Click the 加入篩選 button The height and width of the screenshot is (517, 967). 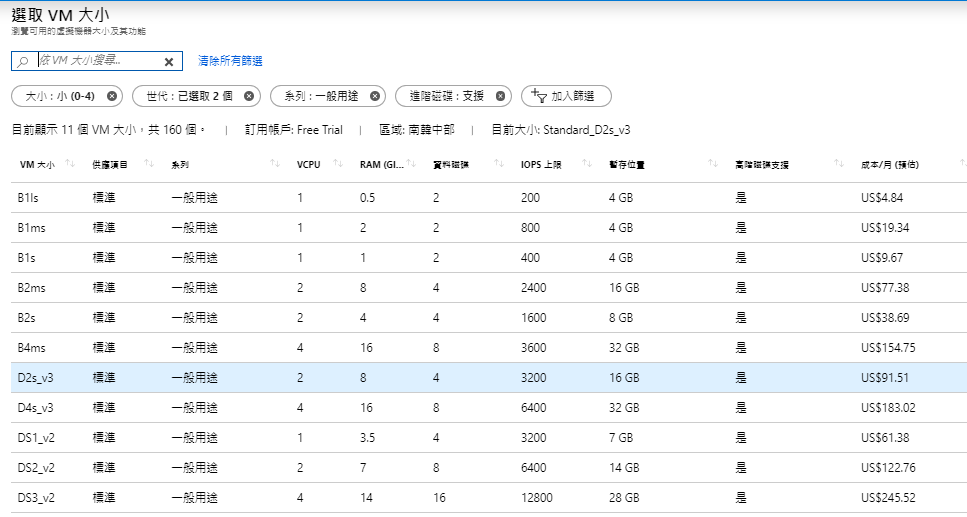pyautogui.click(x=566, y=96)
